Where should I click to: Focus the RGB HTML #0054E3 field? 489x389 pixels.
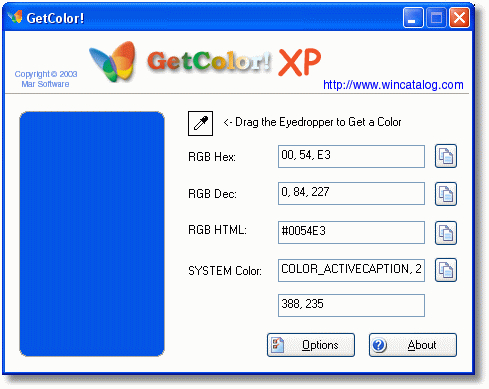[x=351, y=232]
